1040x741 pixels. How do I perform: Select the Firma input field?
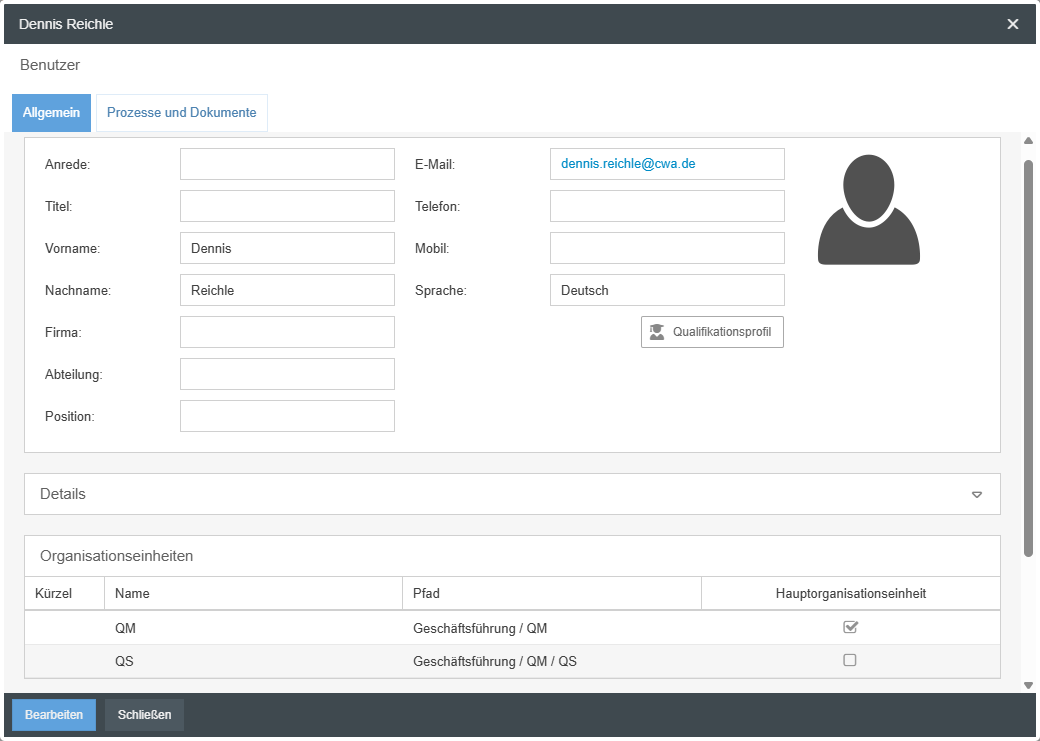click(287, 332)
